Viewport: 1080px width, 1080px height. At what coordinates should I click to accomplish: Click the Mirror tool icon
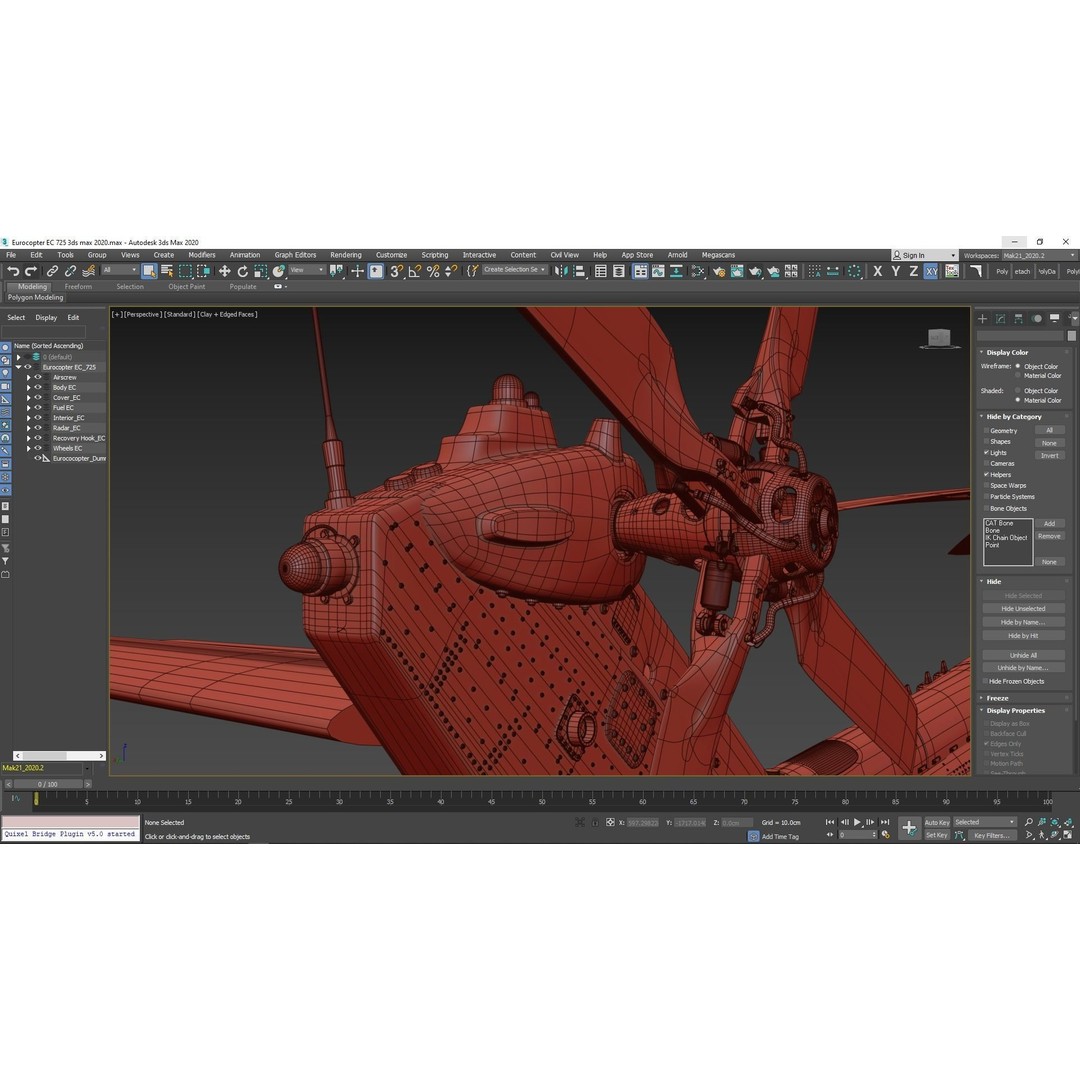[561, 271]
